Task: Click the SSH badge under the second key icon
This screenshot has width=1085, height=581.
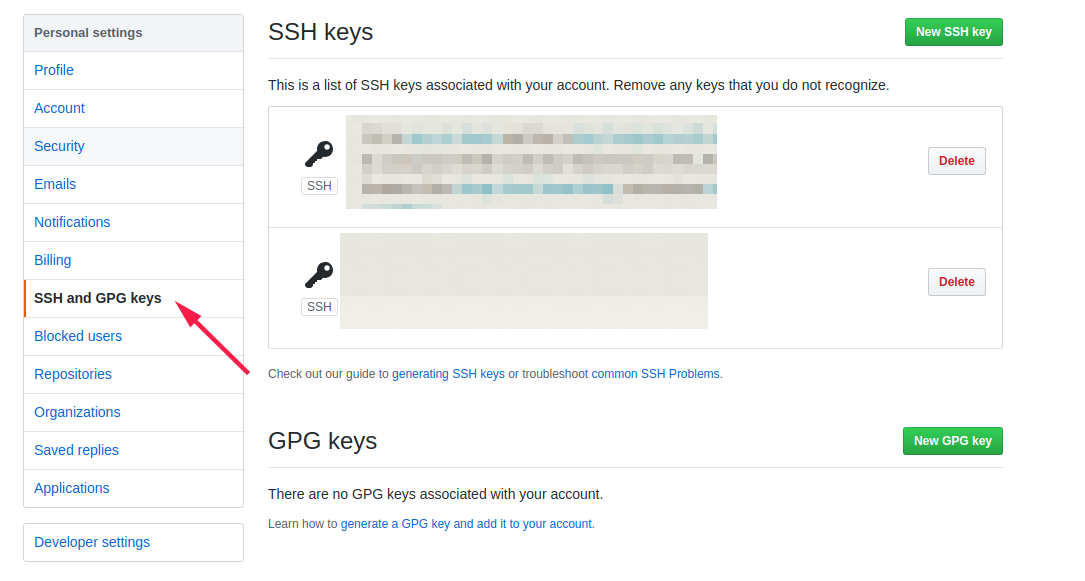Action: (x=318, y=306)
